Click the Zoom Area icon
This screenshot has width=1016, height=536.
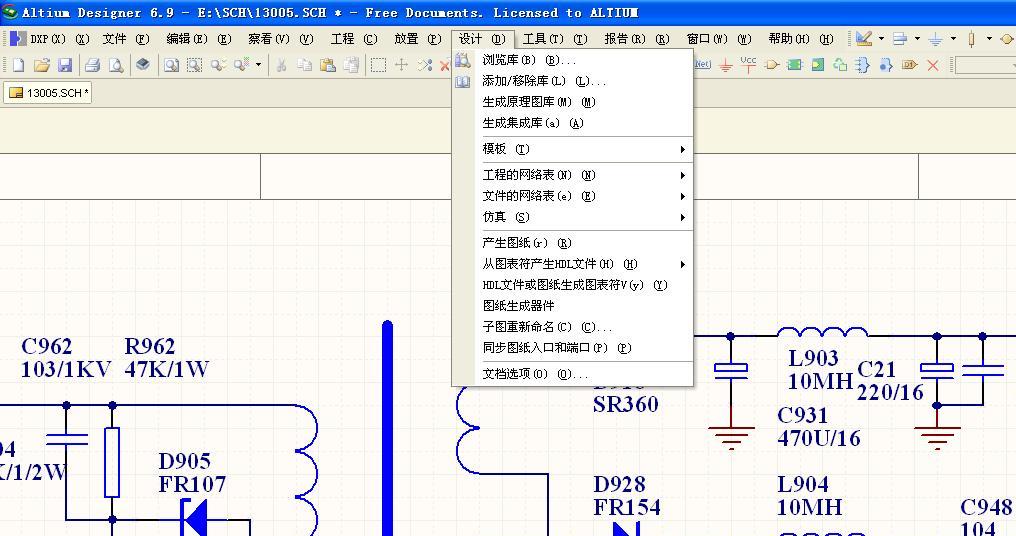point(194,65)
